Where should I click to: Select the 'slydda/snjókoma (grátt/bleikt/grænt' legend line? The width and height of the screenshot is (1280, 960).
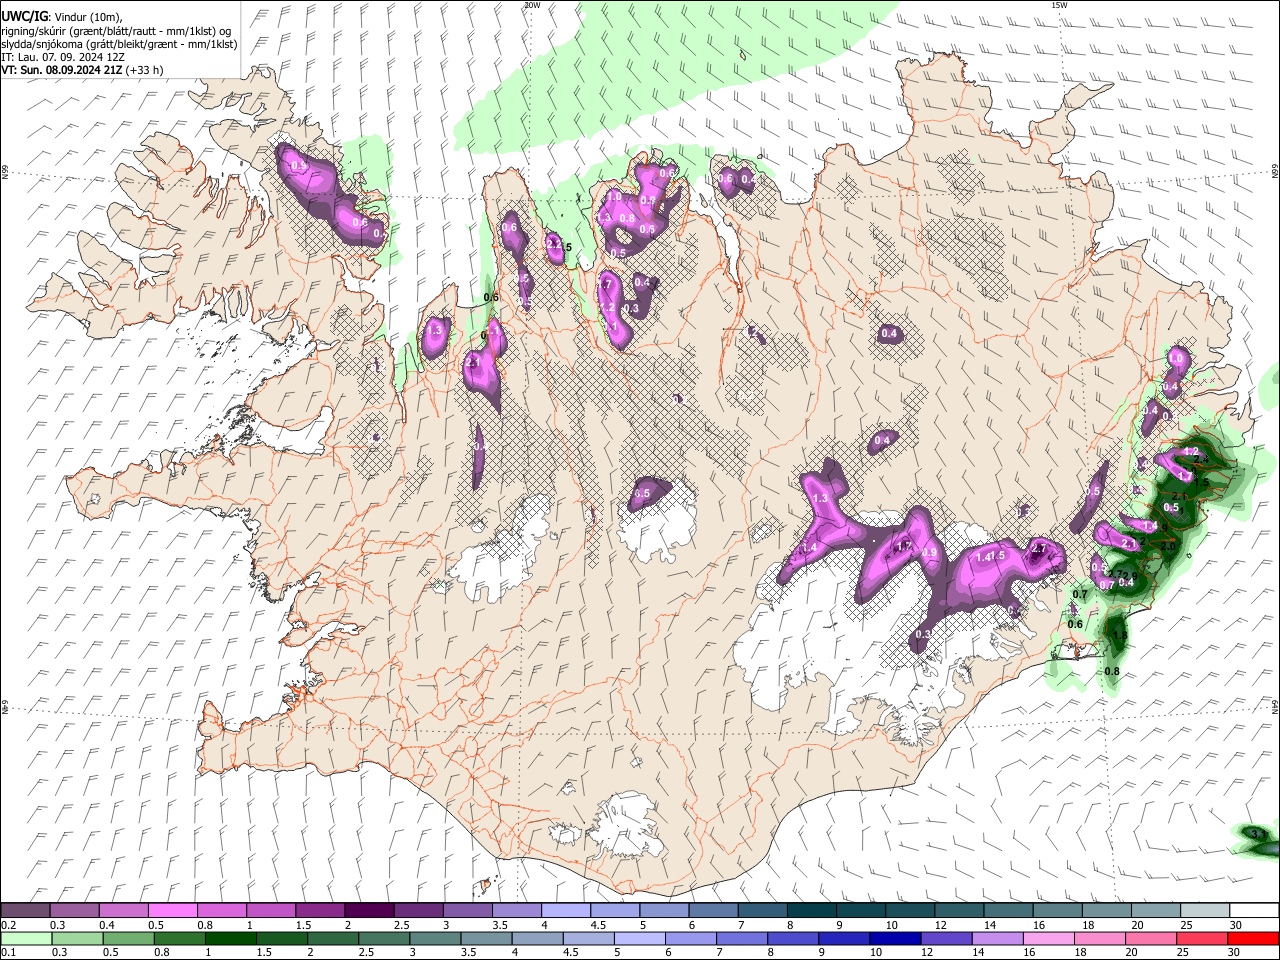(119, 44)
